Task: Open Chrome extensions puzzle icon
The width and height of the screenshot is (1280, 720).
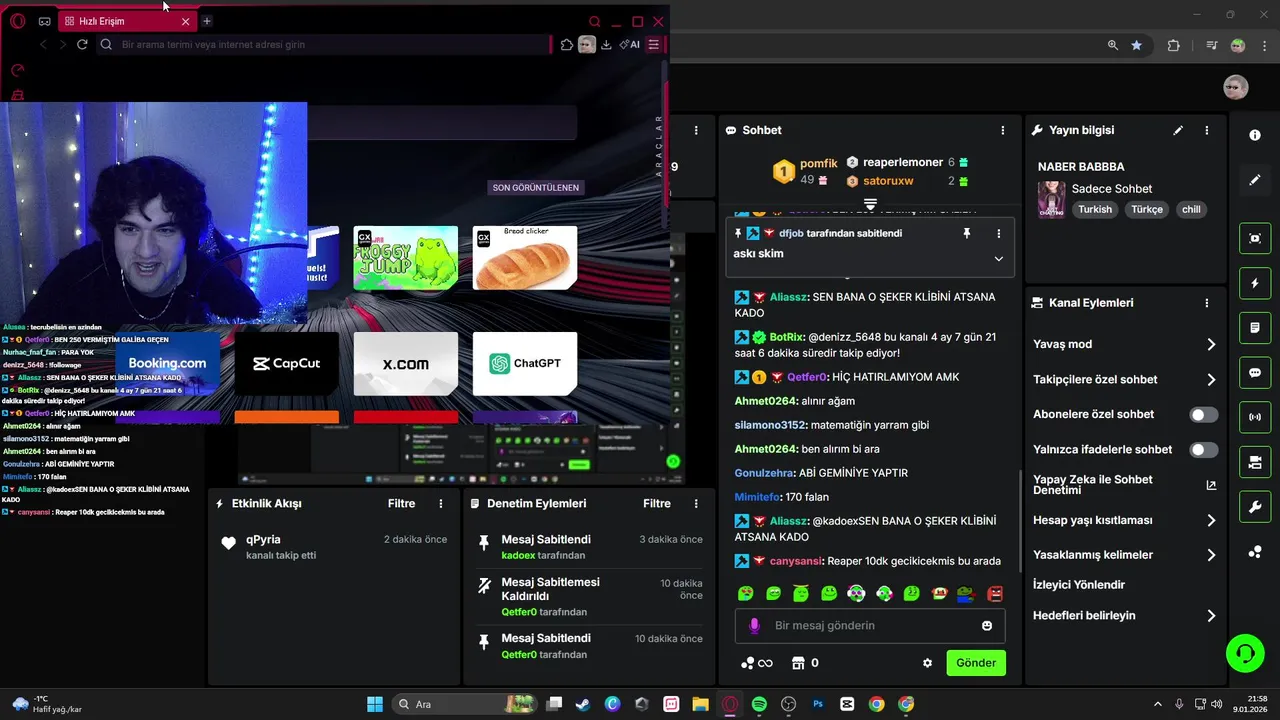Action: point(1174,45)
